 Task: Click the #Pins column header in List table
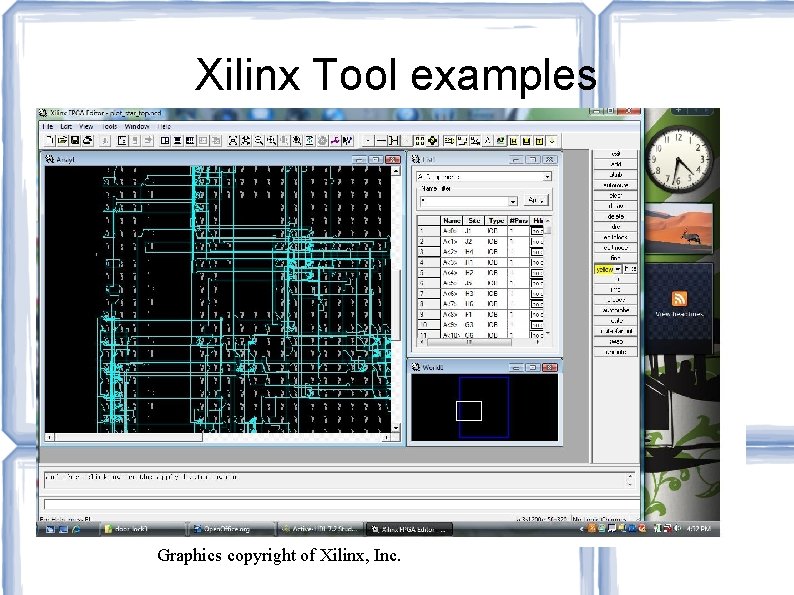tap(518, 220)
